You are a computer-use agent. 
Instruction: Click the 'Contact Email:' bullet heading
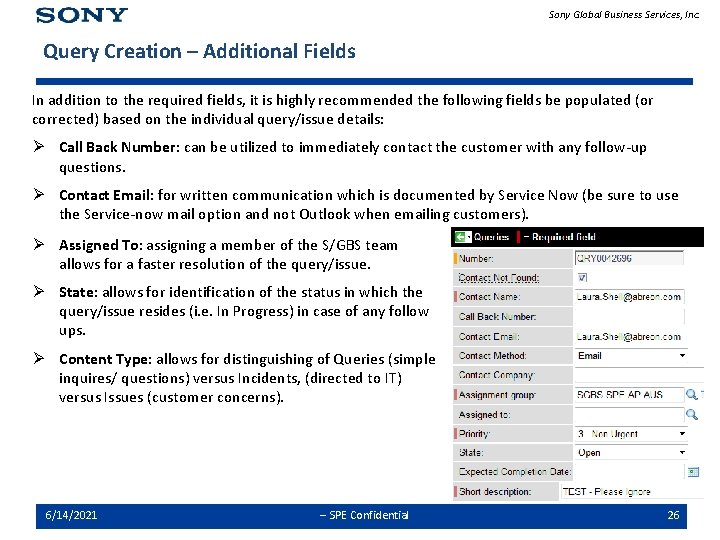106,195
